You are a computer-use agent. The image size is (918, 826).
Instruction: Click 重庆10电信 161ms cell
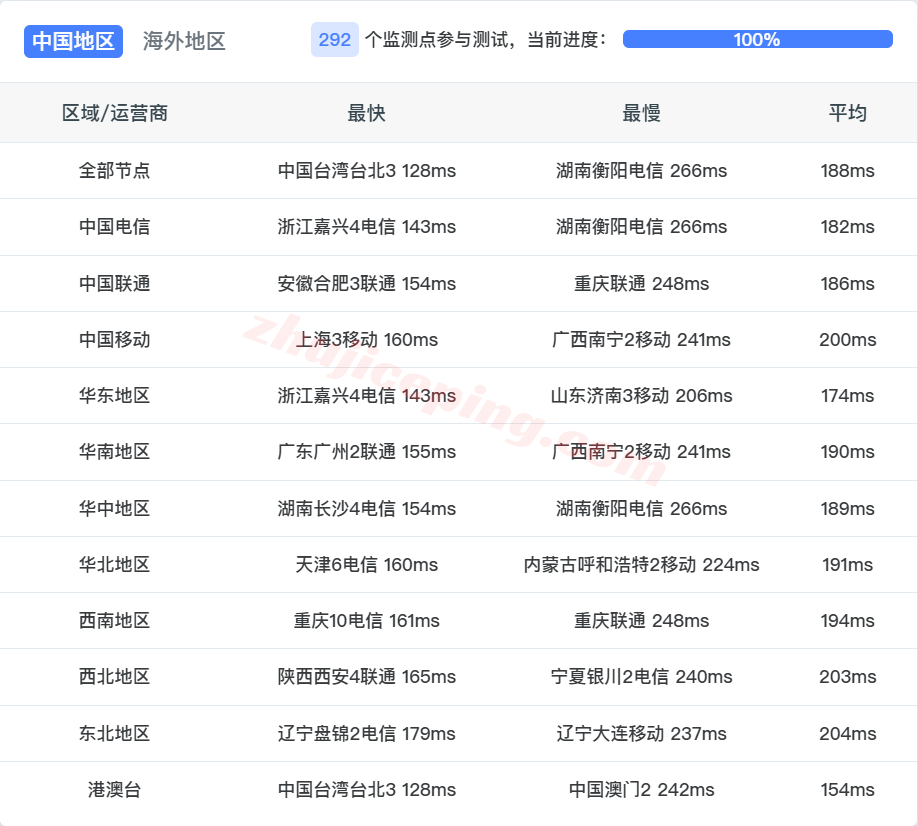point(366,621)
